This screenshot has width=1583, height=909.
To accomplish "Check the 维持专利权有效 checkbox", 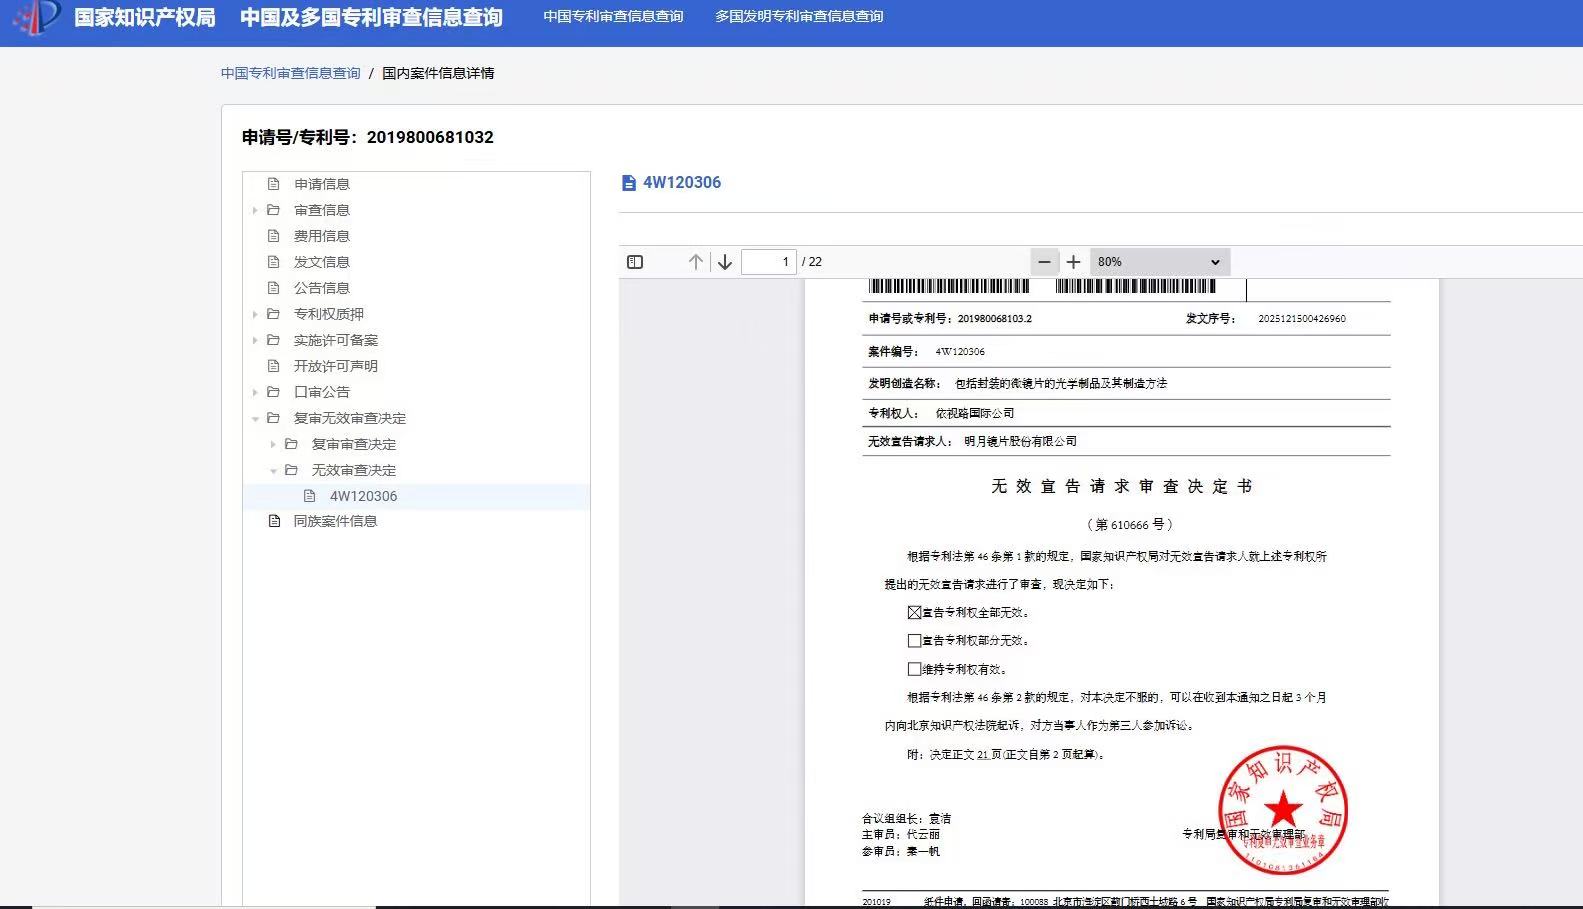I will [x=914, y=669].
